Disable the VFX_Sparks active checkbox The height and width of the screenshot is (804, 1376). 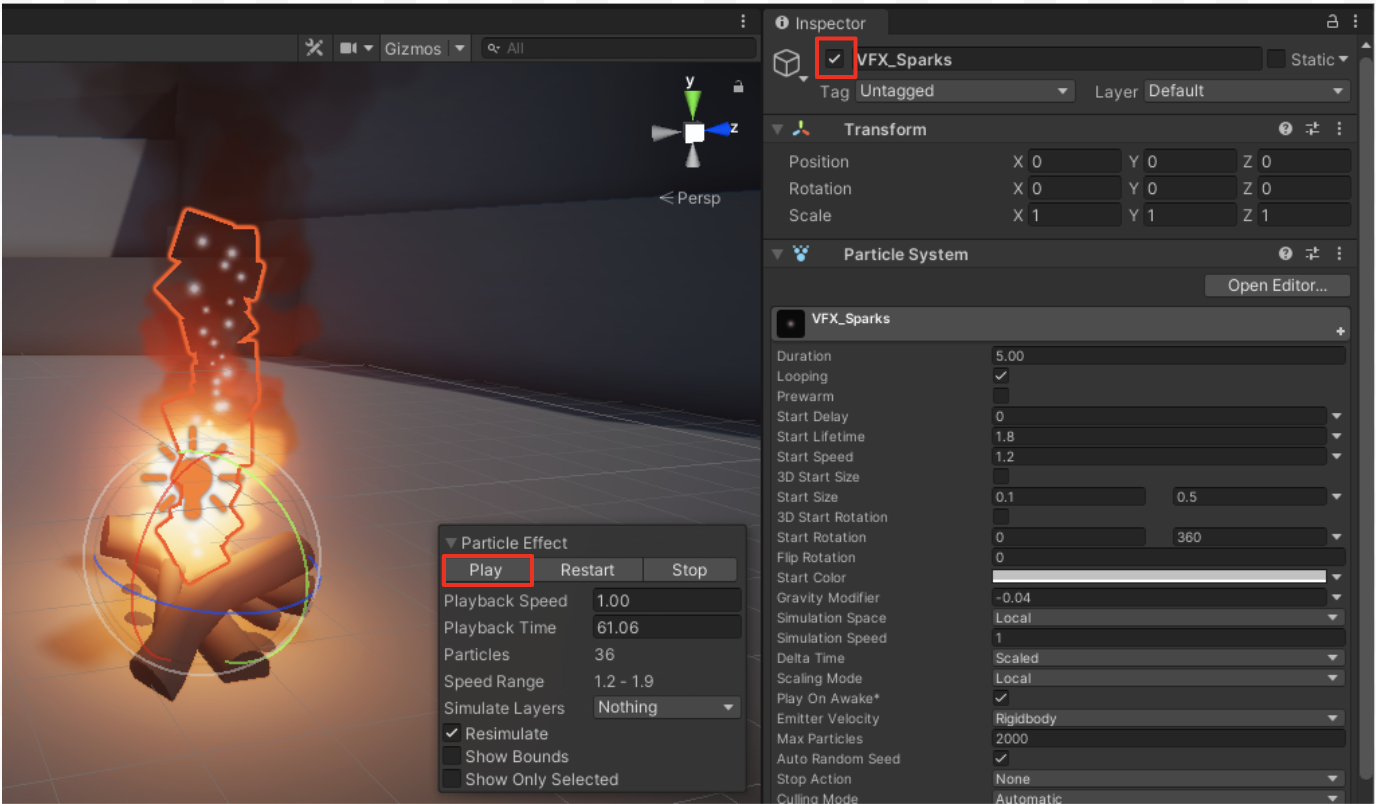click(x=834, y=59)
